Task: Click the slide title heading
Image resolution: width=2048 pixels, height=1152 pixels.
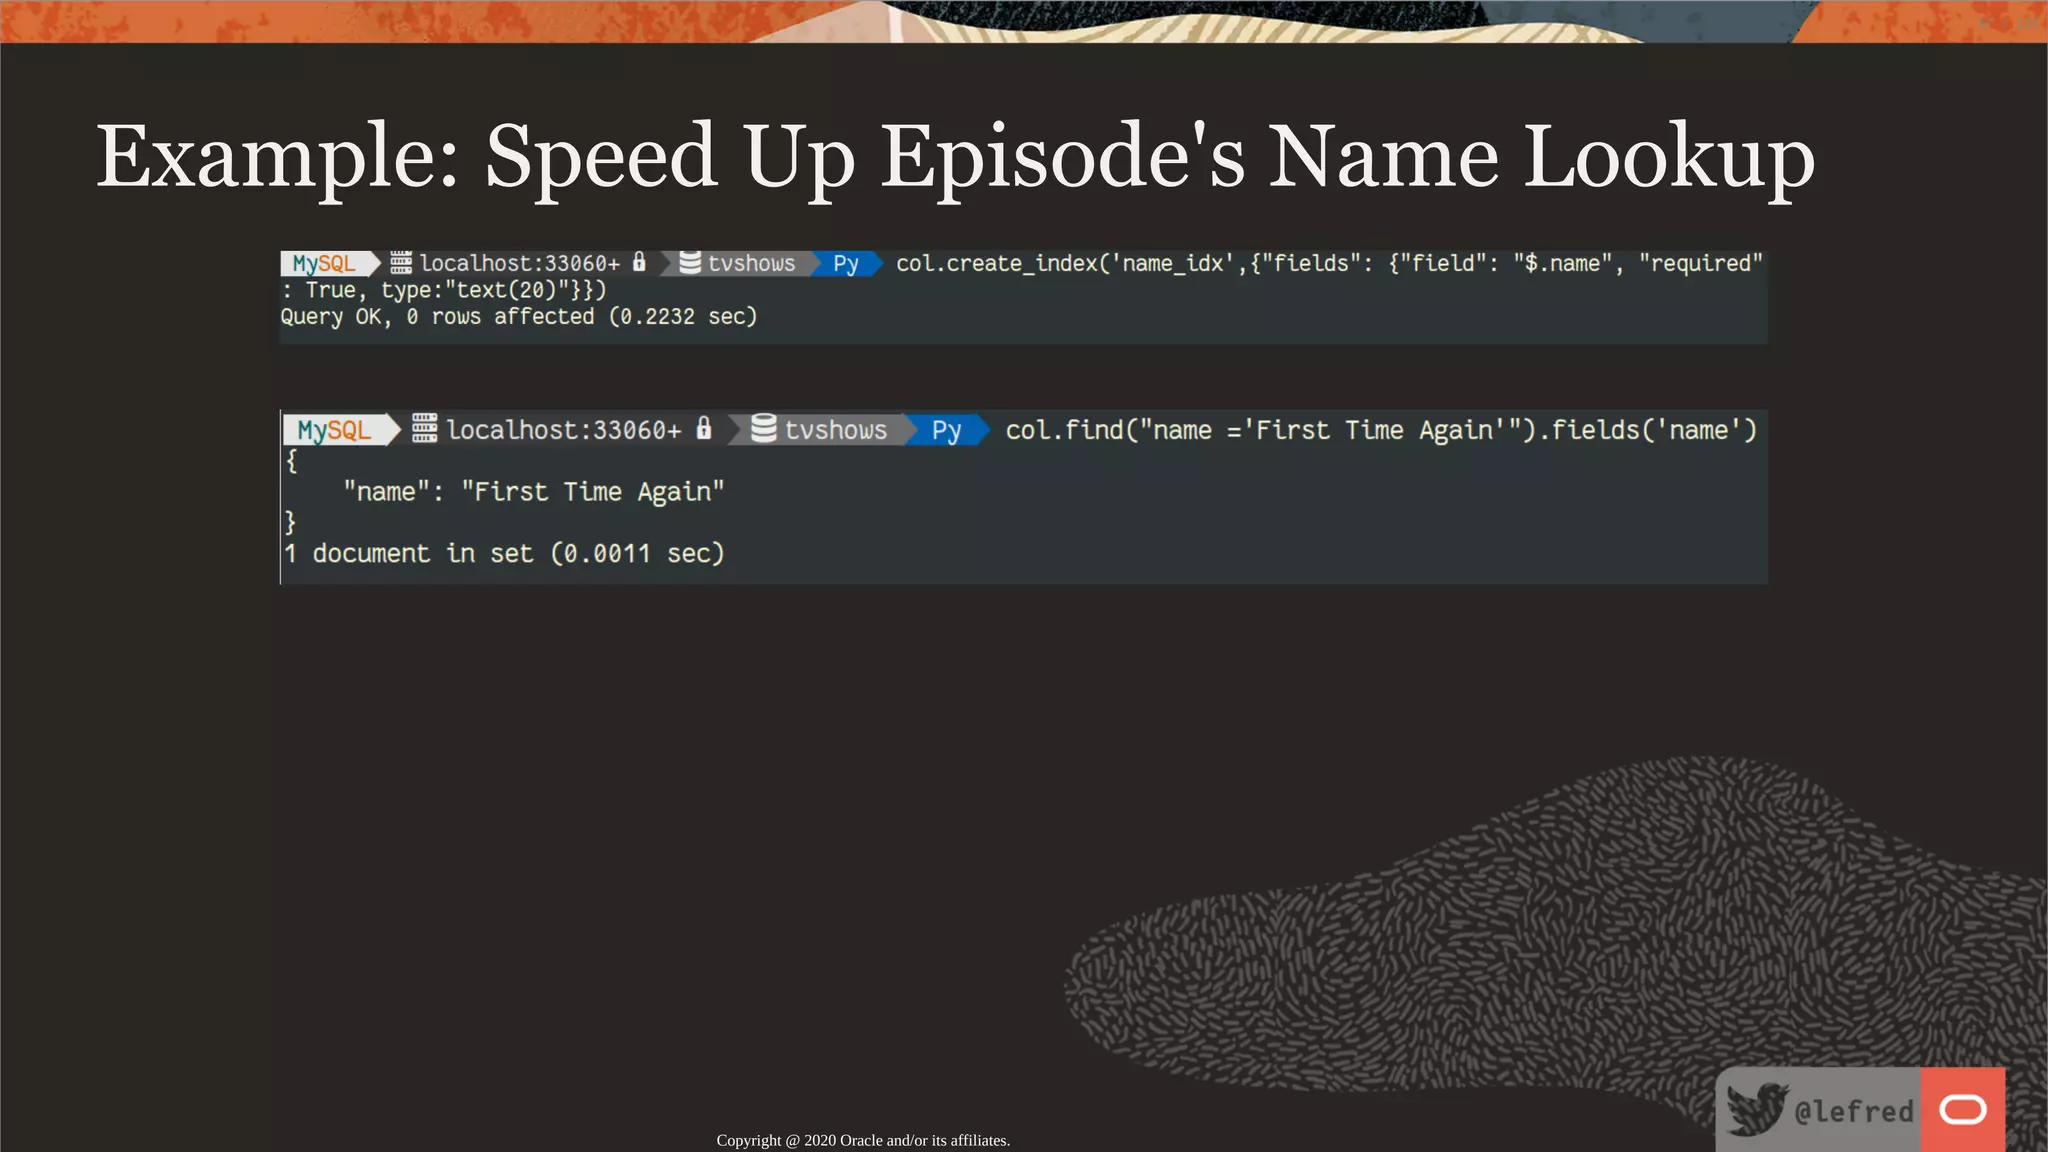Action: [955, 157]
